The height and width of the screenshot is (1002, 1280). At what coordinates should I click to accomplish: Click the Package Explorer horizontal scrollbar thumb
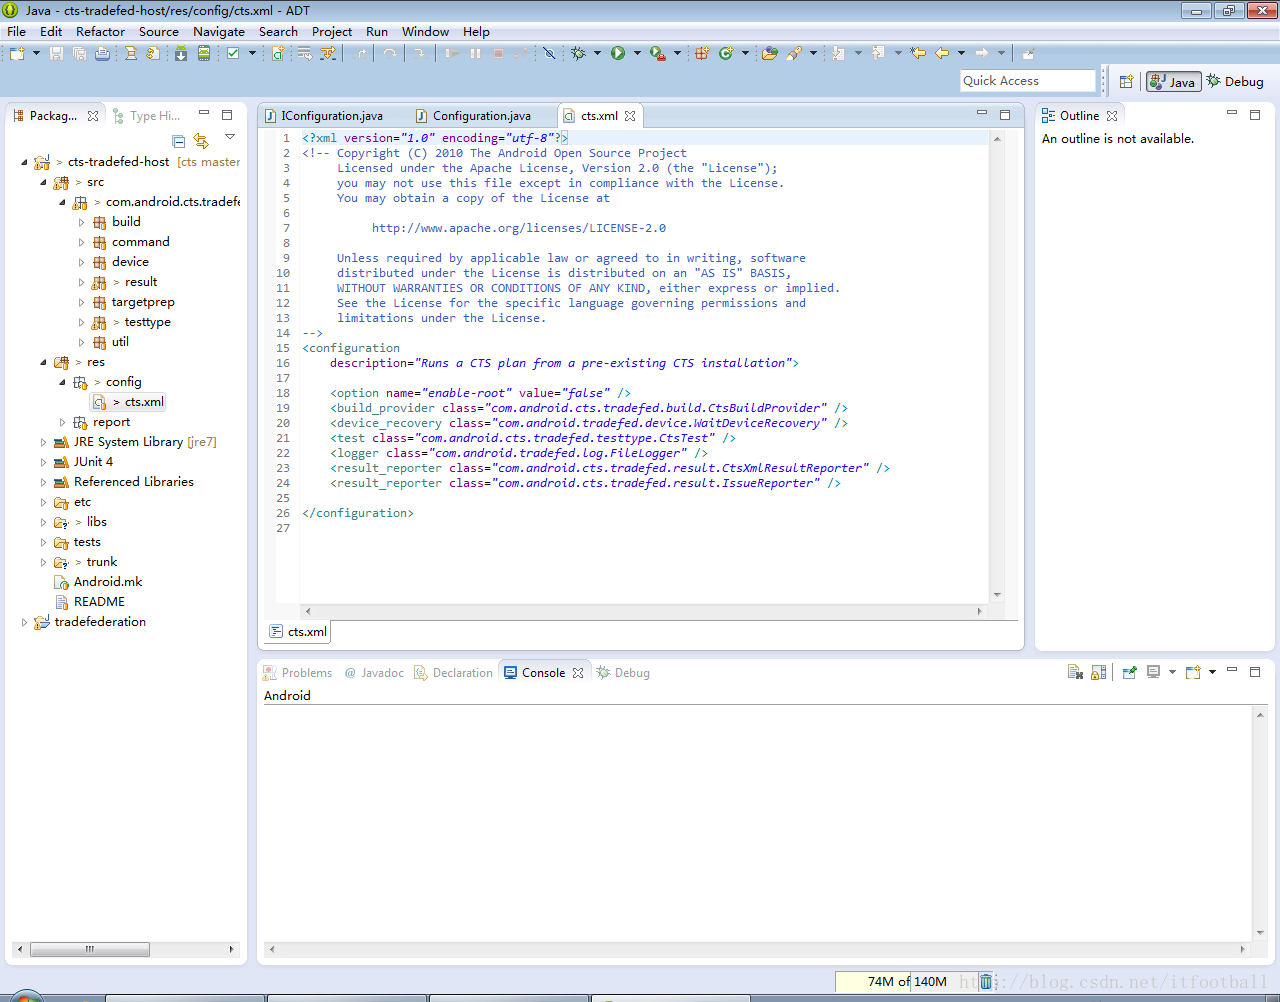[x=89, y=949]
